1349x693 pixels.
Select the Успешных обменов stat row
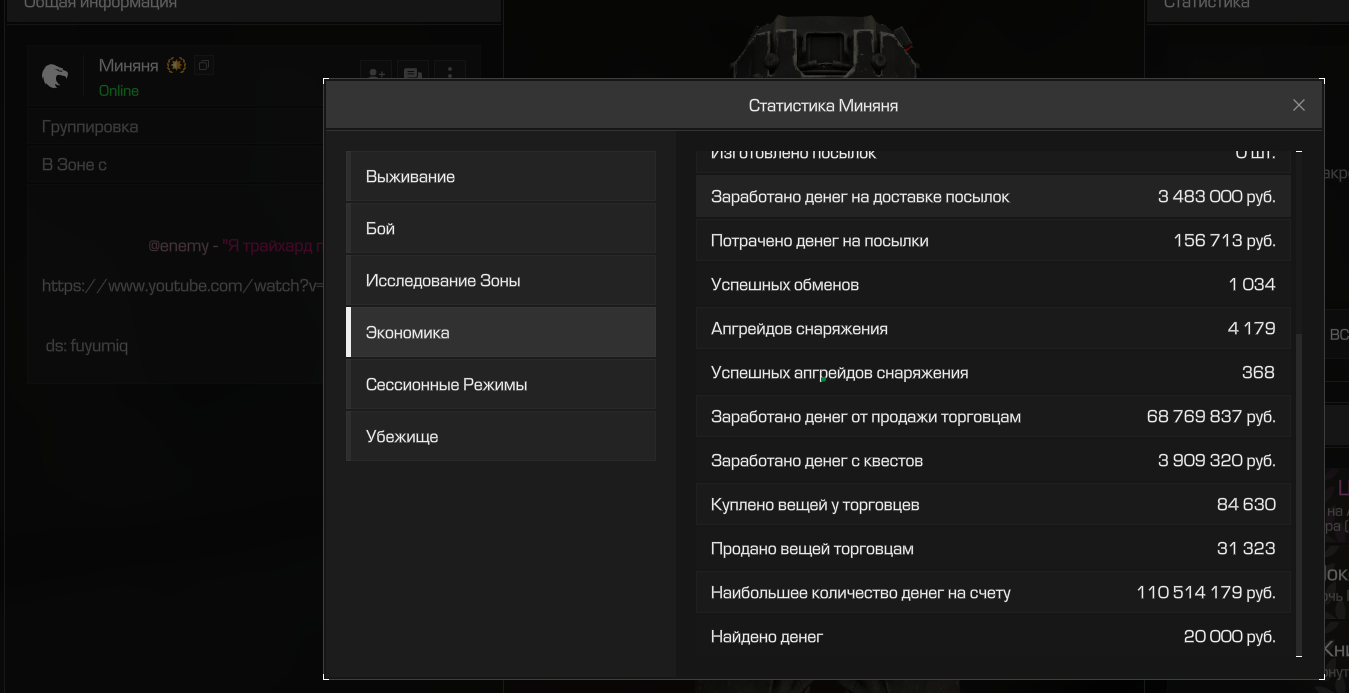point(992,285)
